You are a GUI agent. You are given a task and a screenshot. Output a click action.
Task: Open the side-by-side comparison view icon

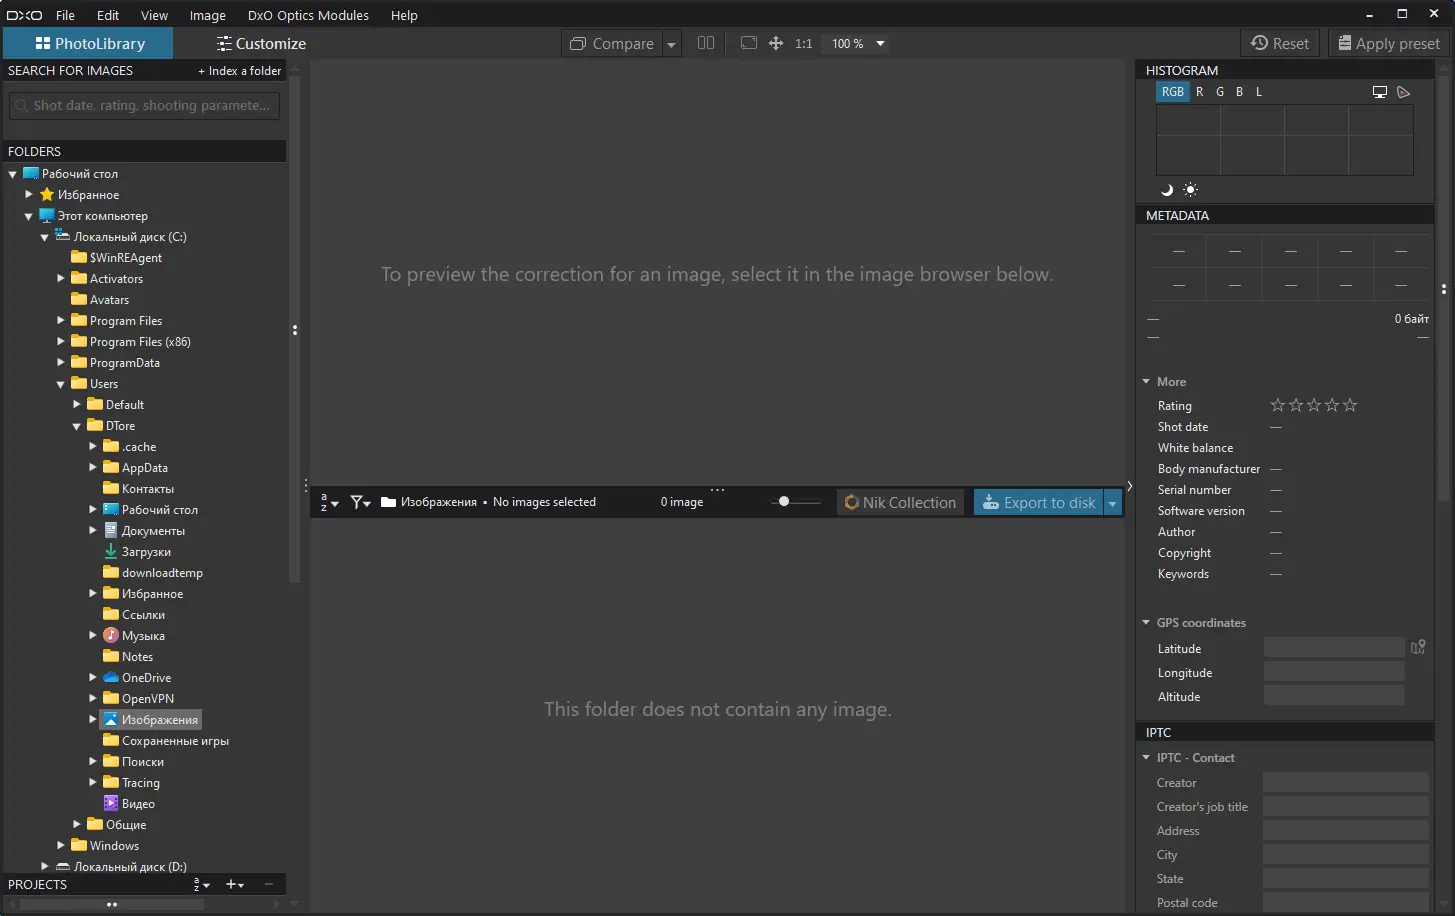[x=706, y=43]
